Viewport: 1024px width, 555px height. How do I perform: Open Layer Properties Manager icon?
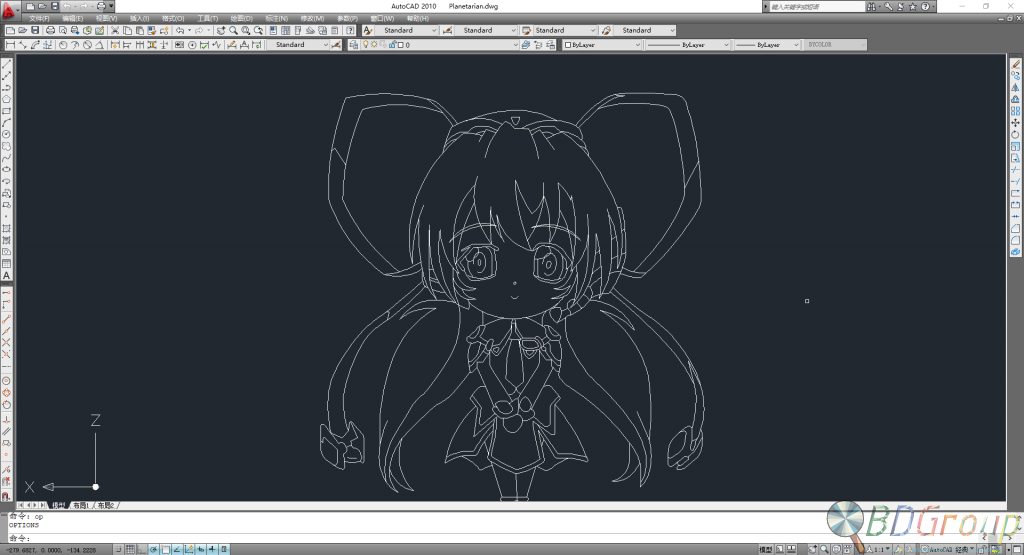[x=353, y=44]
